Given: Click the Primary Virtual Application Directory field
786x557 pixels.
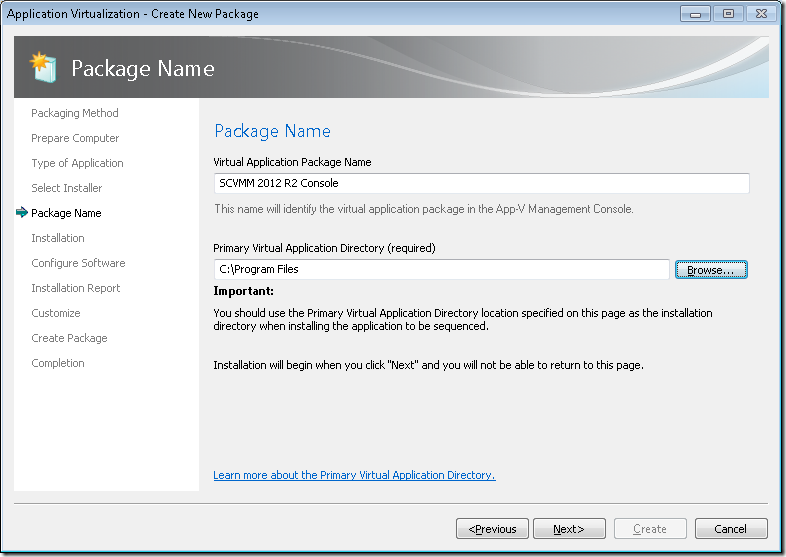Looking at the screenshot, I should 441,269.
